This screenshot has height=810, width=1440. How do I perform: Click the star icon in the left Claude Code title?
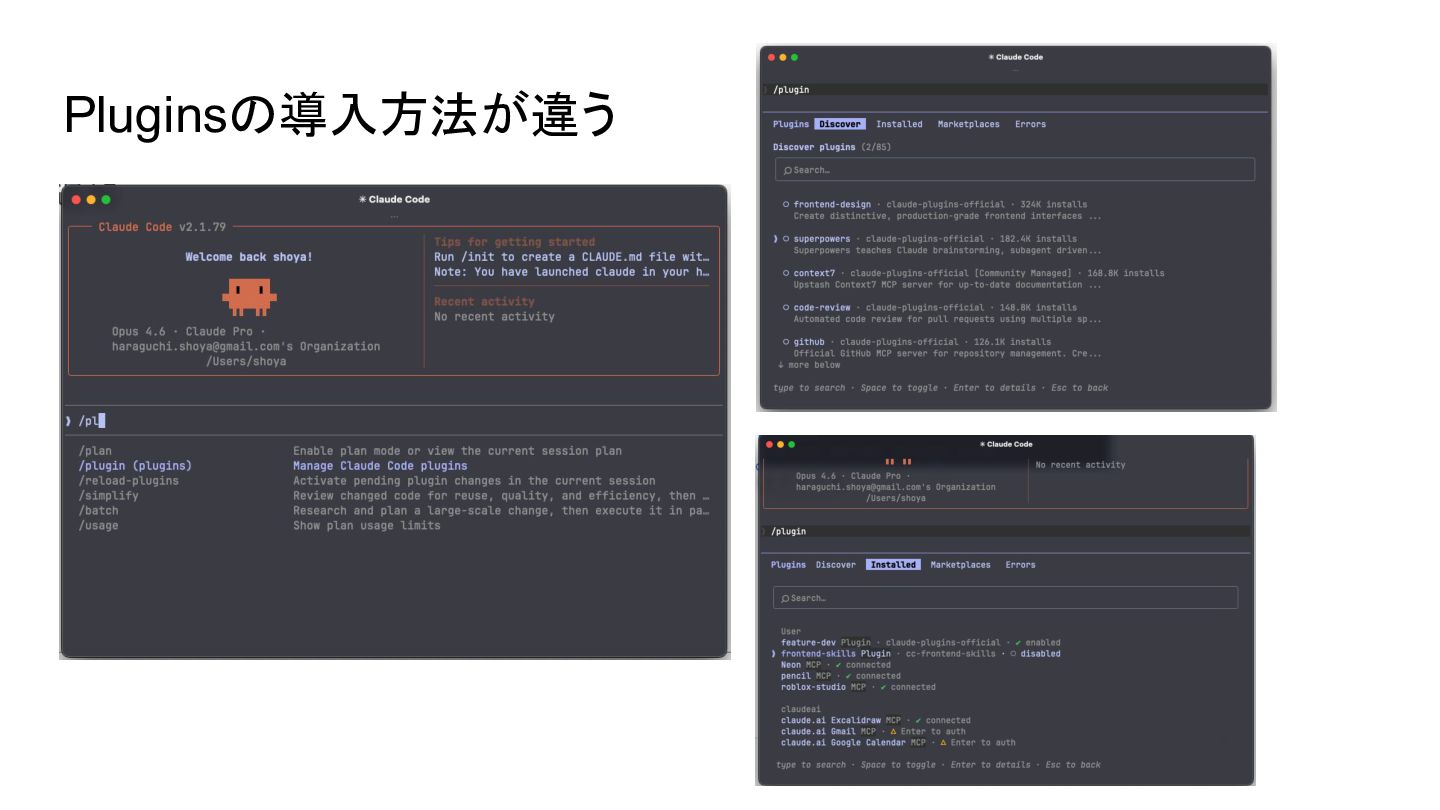click(x=362, y=199)
